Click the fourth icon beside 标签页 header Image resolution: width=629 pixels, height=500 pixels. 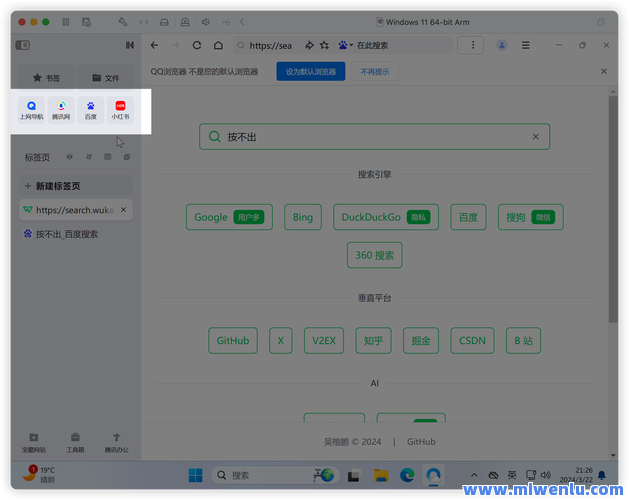pos(127,157)
